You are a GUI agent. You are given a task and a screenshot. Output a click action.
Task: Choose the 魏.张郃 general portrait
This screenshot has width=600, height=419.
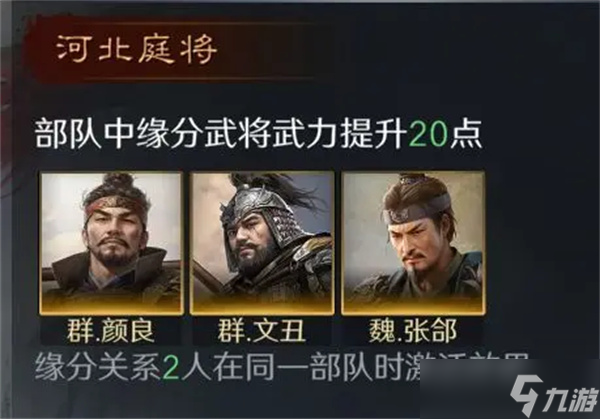[413, 243]
